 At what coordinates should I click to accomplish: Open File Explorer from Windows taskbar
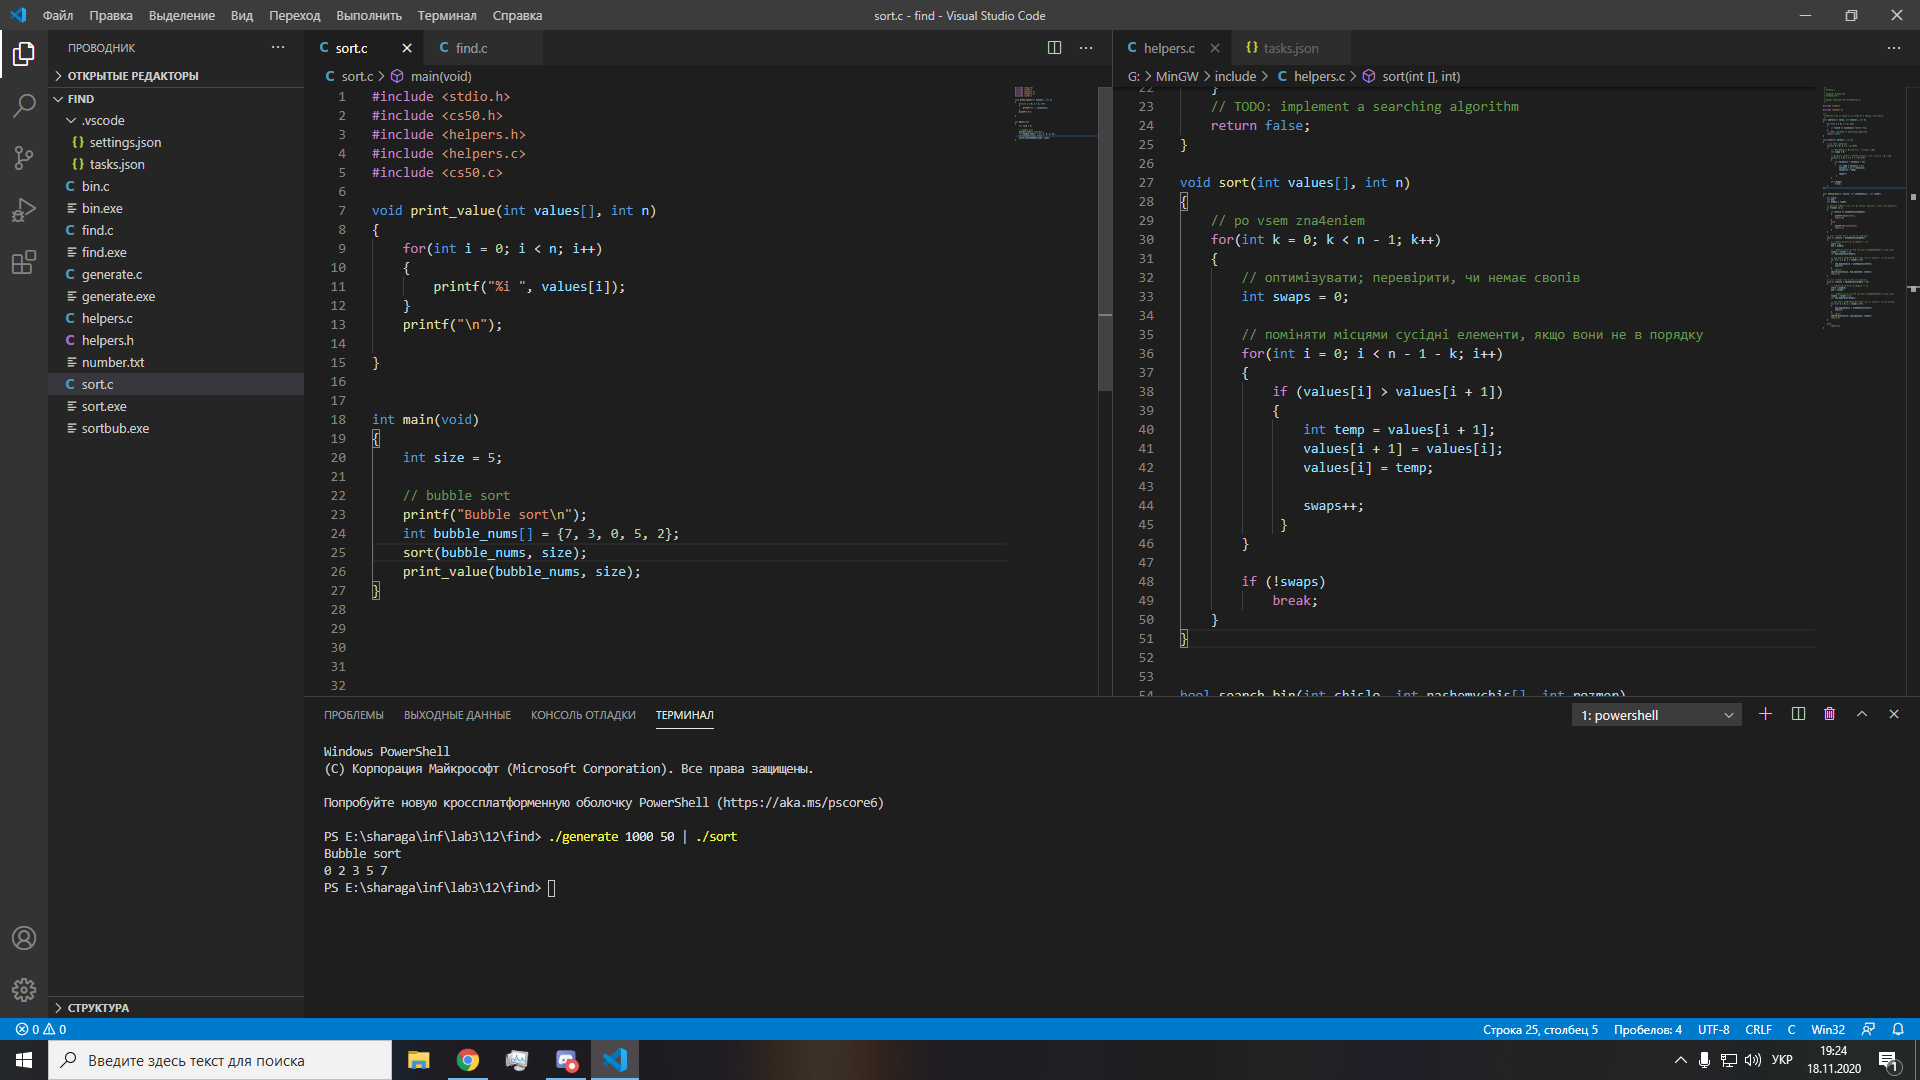click(419, 1060)
